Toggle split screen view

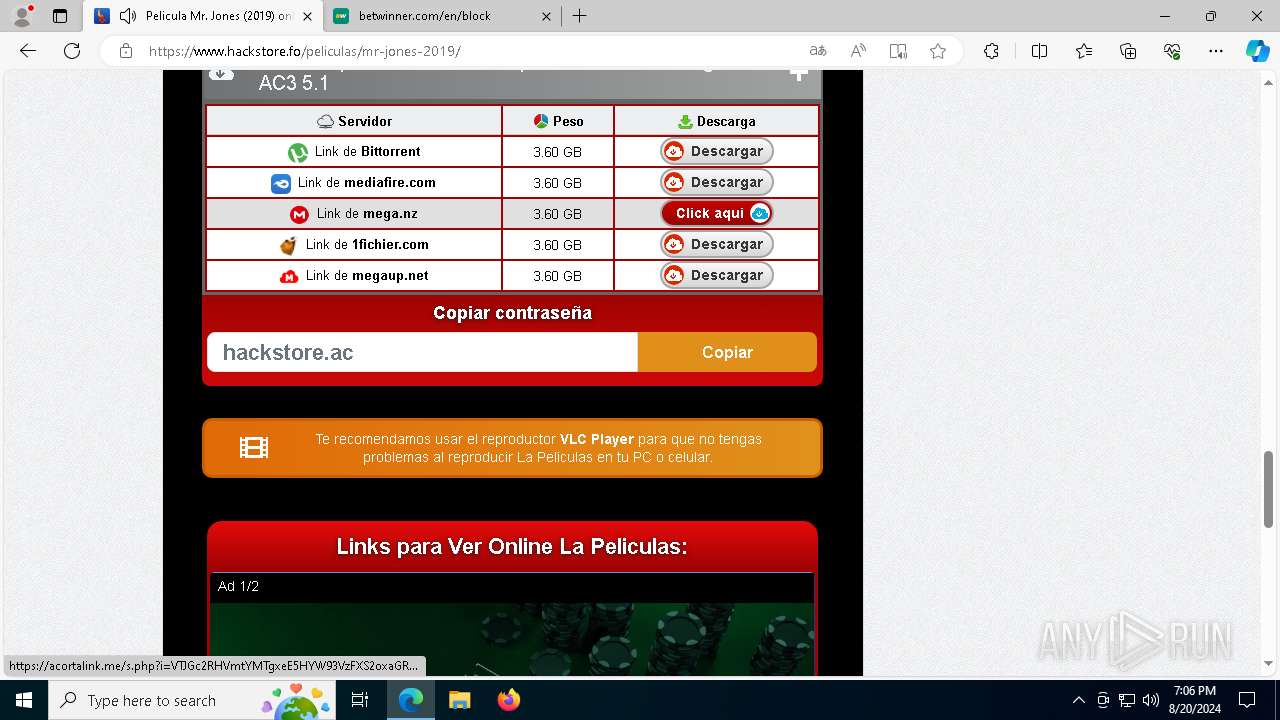pyautogui.click(x=1039, y=51)
